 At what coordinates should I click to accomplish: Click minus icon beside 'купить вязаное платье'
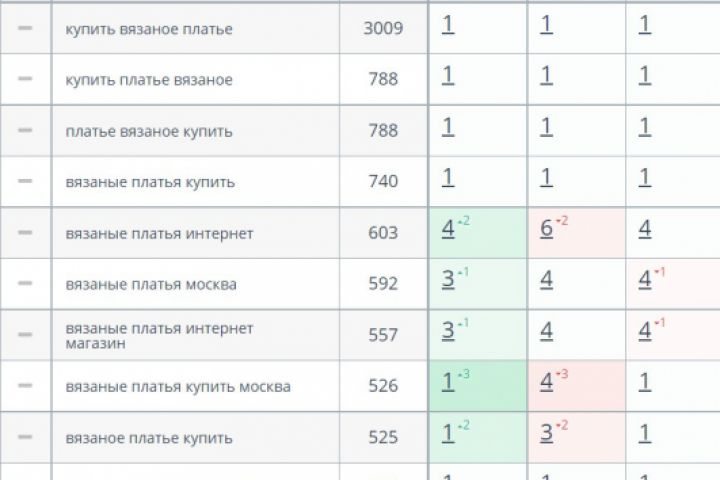pos(25,28)
